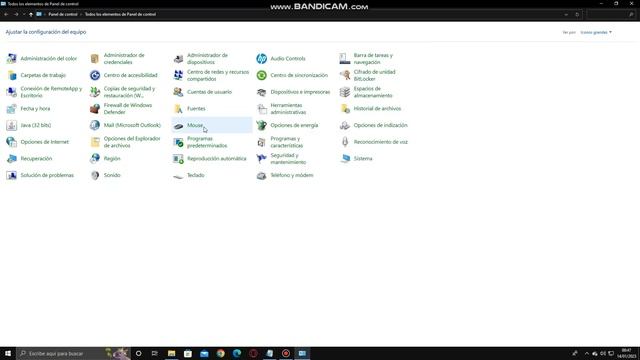640x360 pixels.
Task: Open the Opciones de Internet icon
Action: point(11,142)
